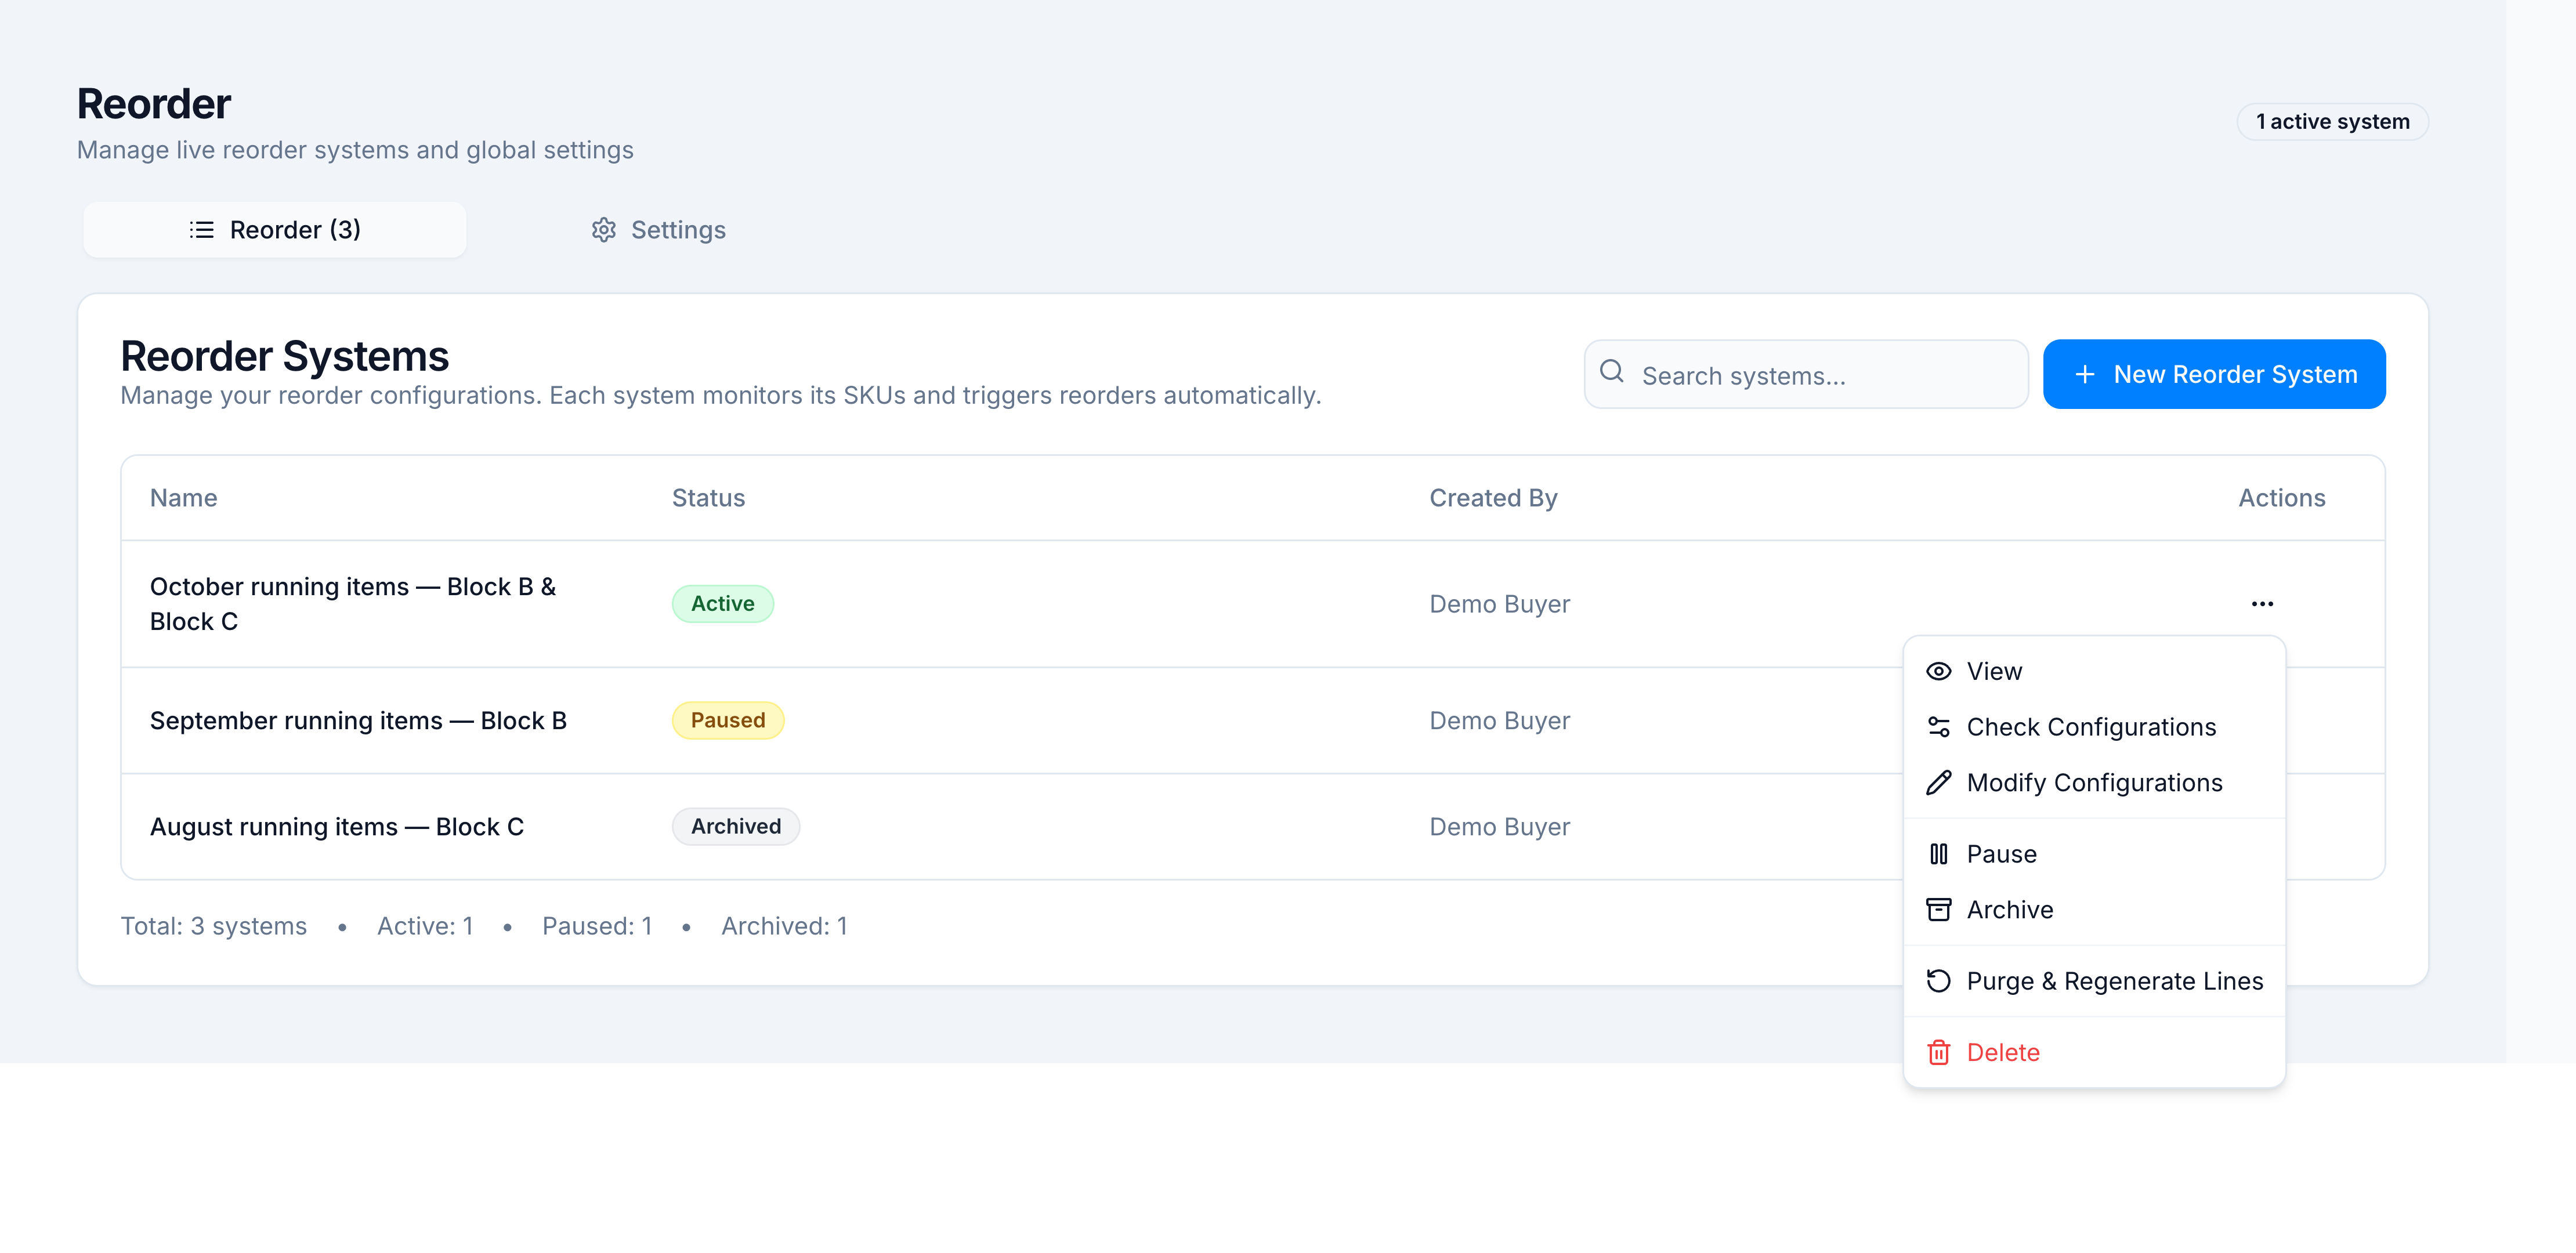Click the eye icon beside View

point(1938,672)
